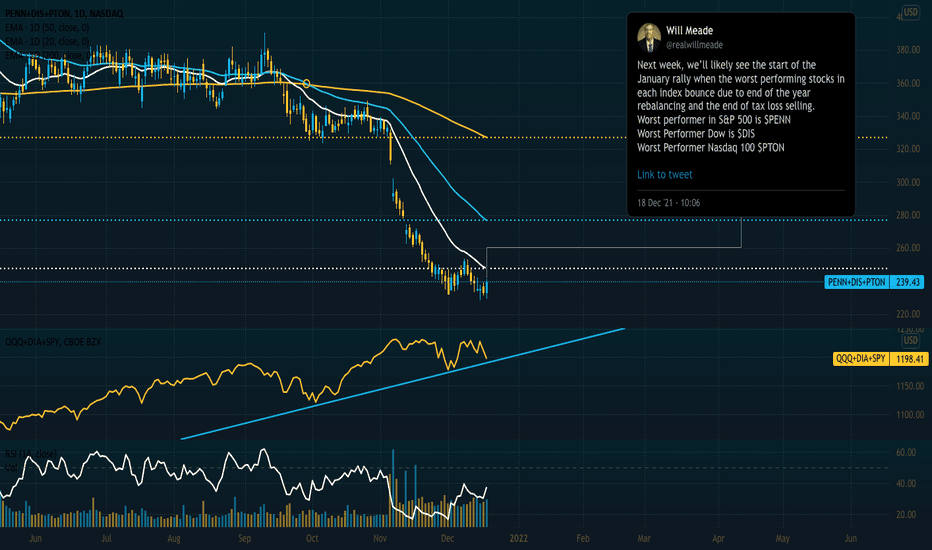Click the 340.00 price axis label

908,116
